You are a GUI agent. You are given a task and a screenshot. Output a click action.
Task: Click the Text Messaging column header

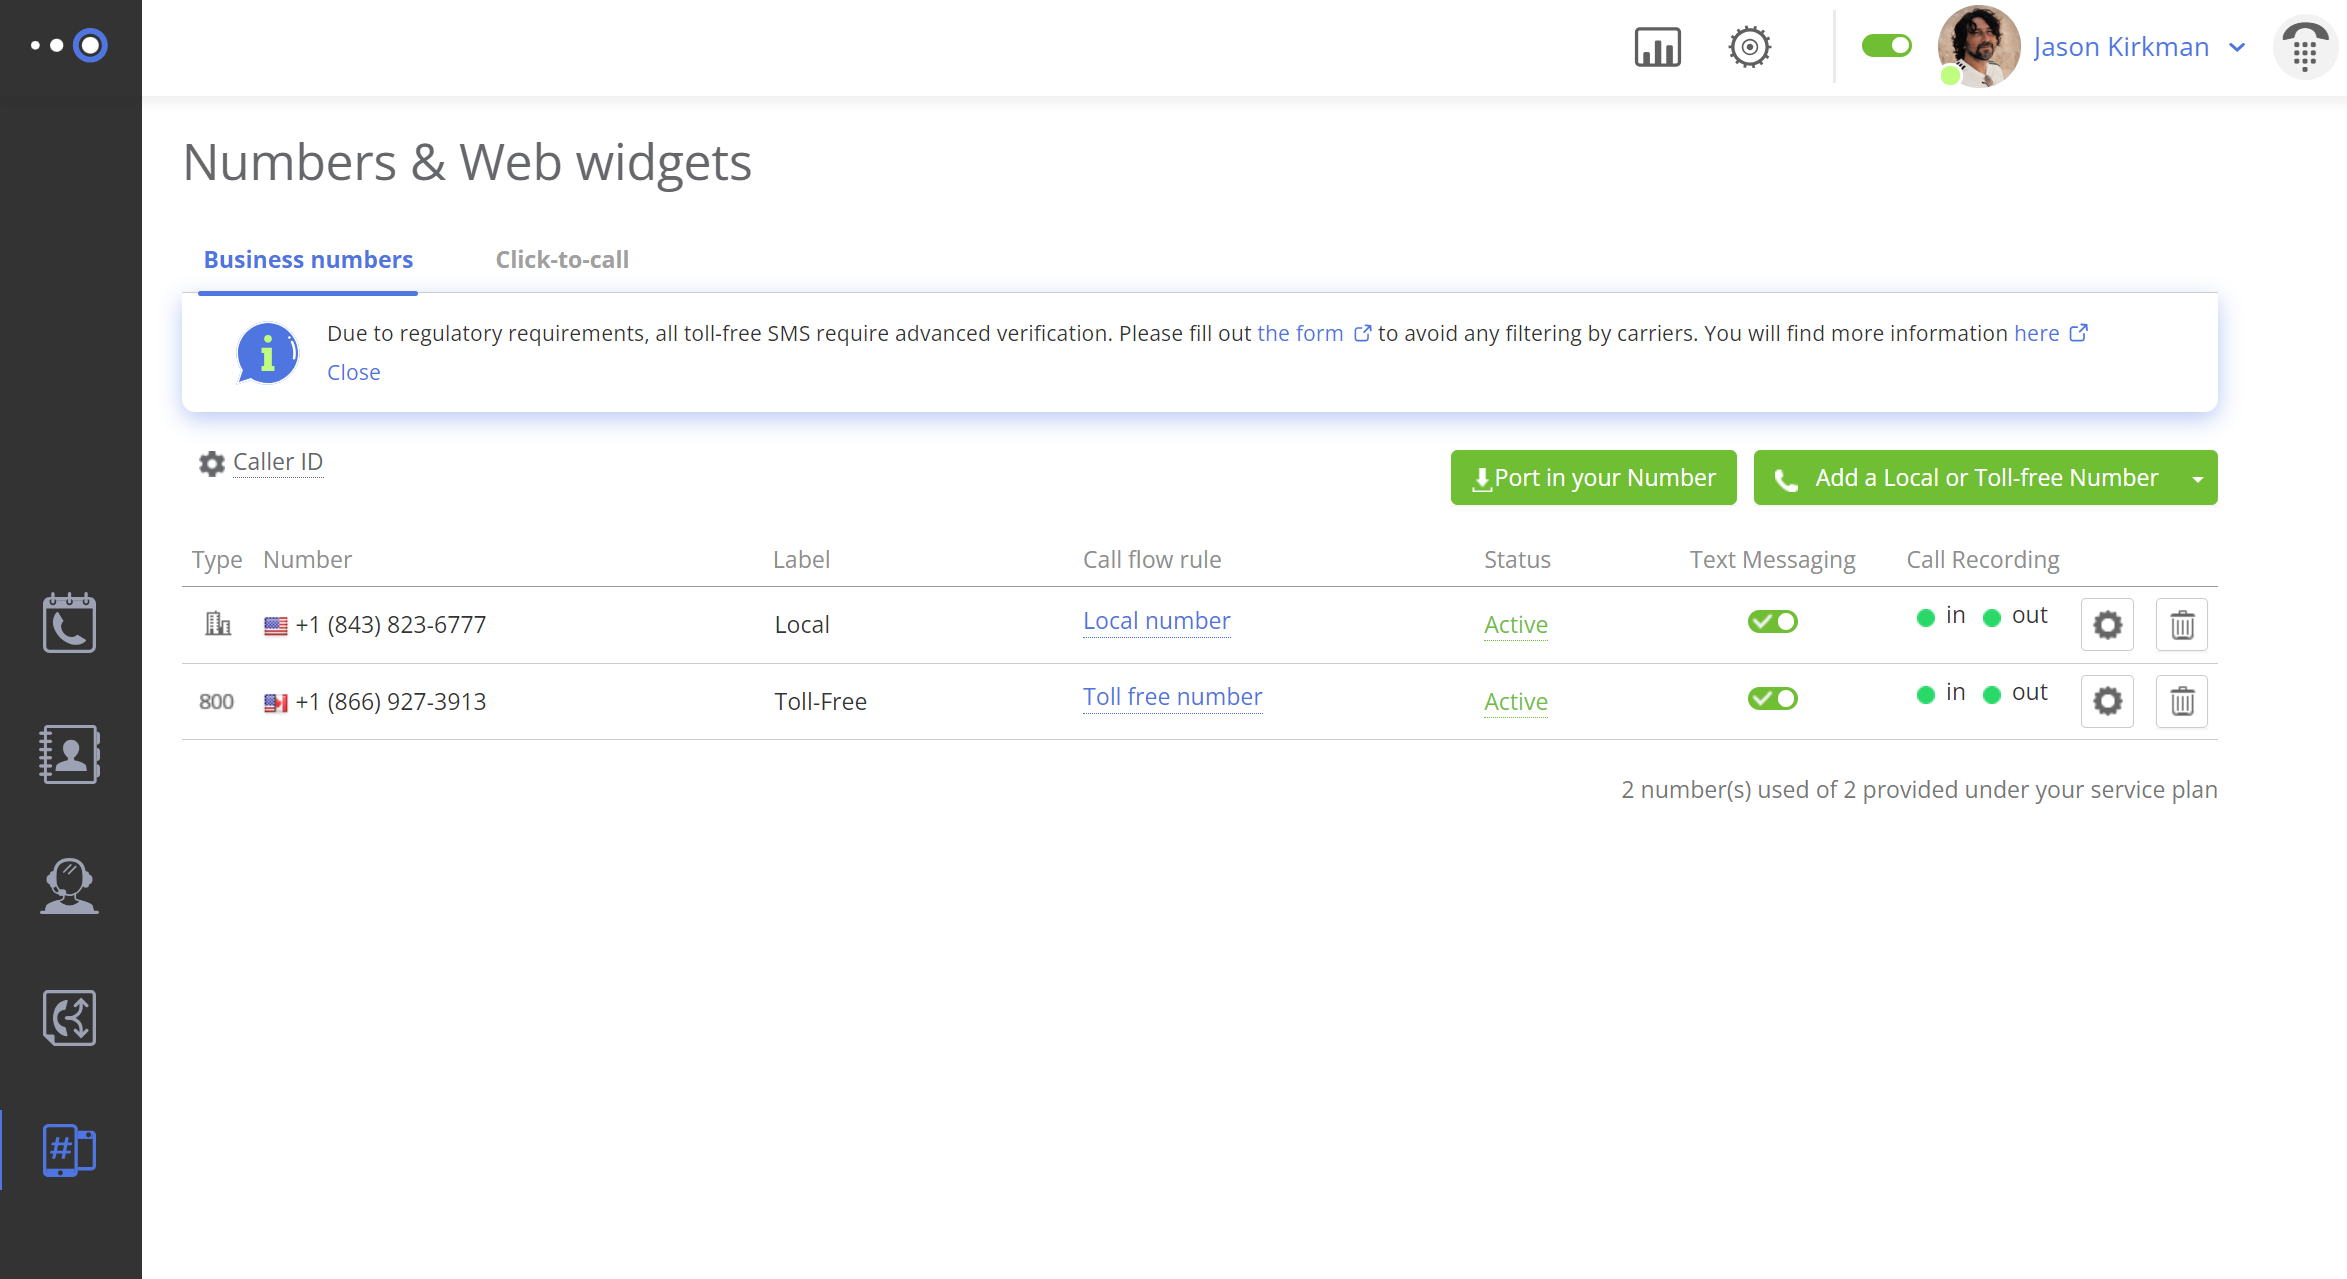[x=1772, y=560]
